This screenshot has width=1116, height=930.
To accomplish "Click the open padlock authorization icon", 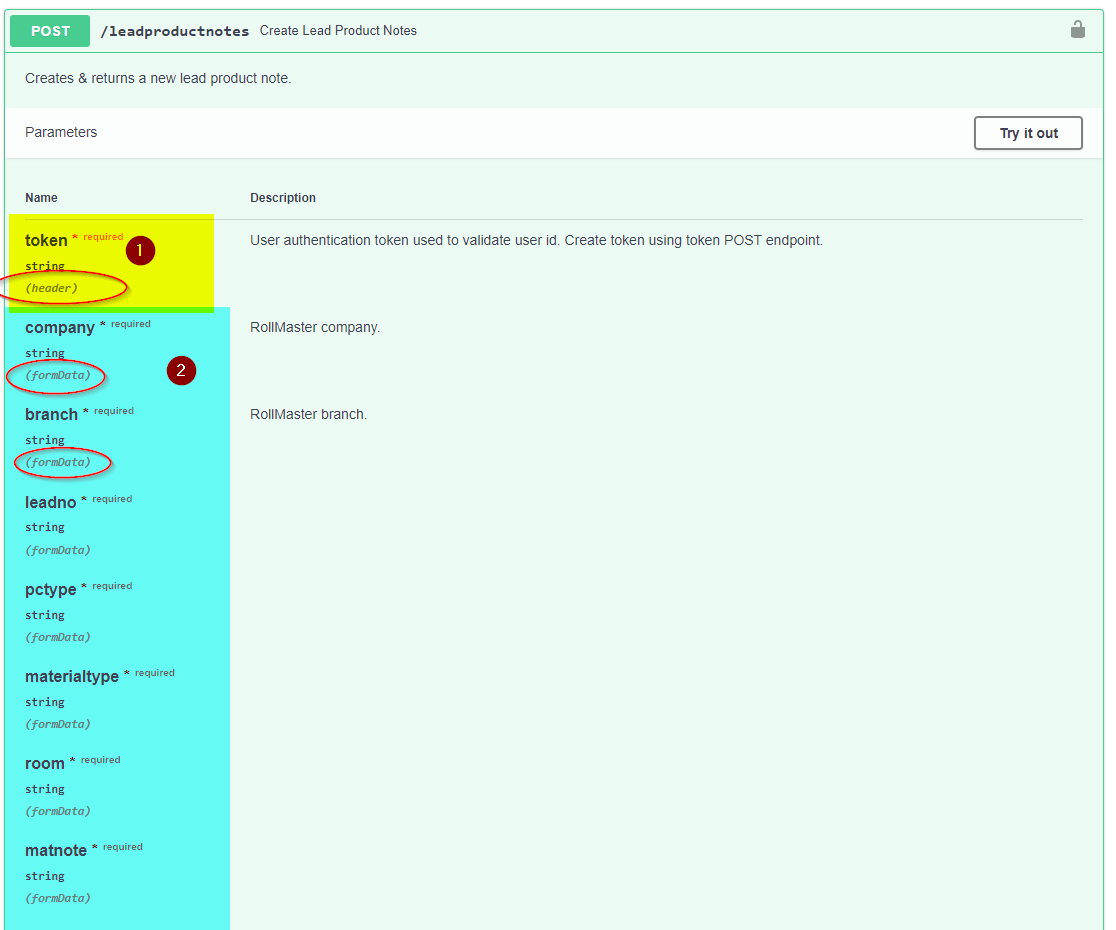I will 1078,30.
